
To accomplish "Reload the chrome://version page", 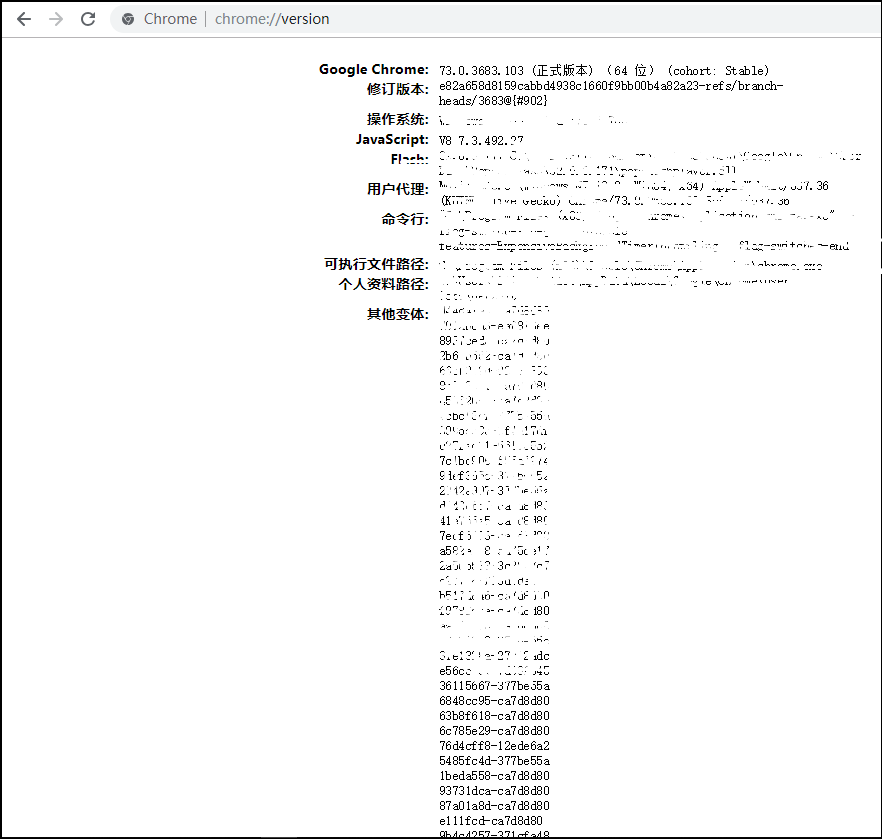I will pos(88,19).
